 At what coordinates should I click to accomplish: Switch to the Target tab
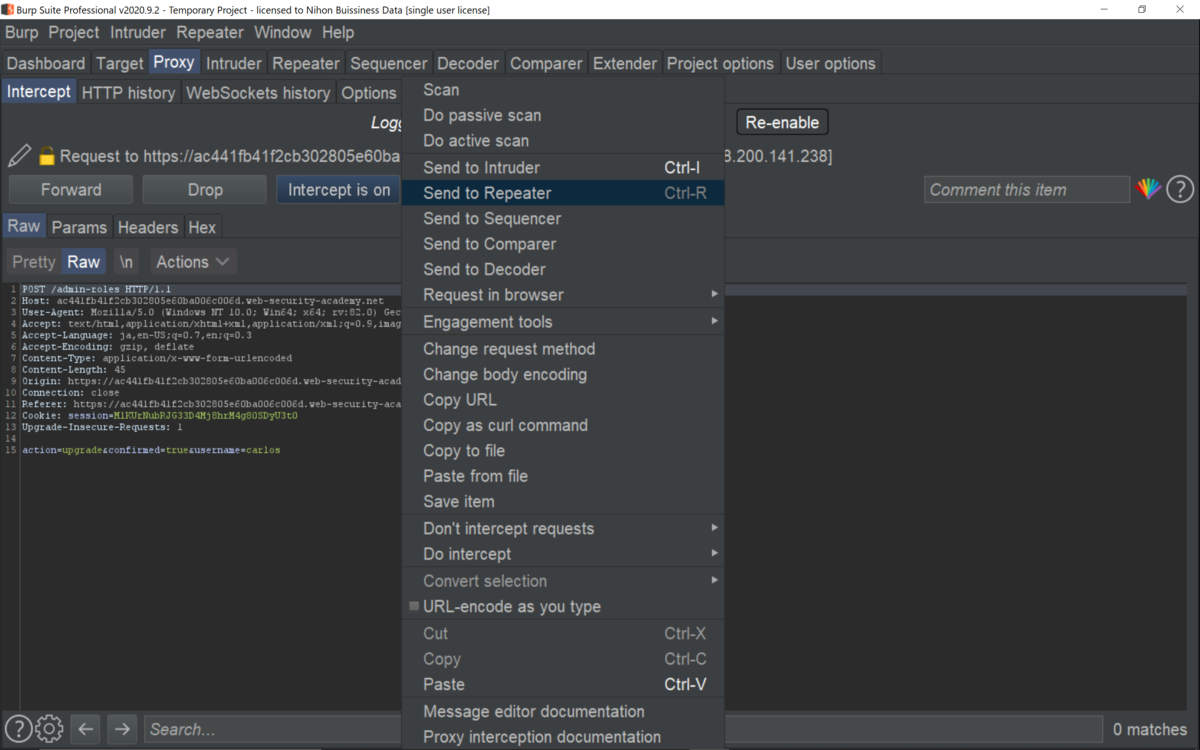pyautogui.click(x=120, y=63)
